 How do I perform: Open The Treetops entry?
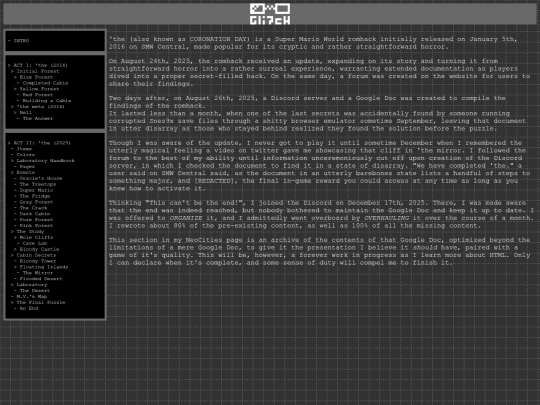(x=38, y=184)
